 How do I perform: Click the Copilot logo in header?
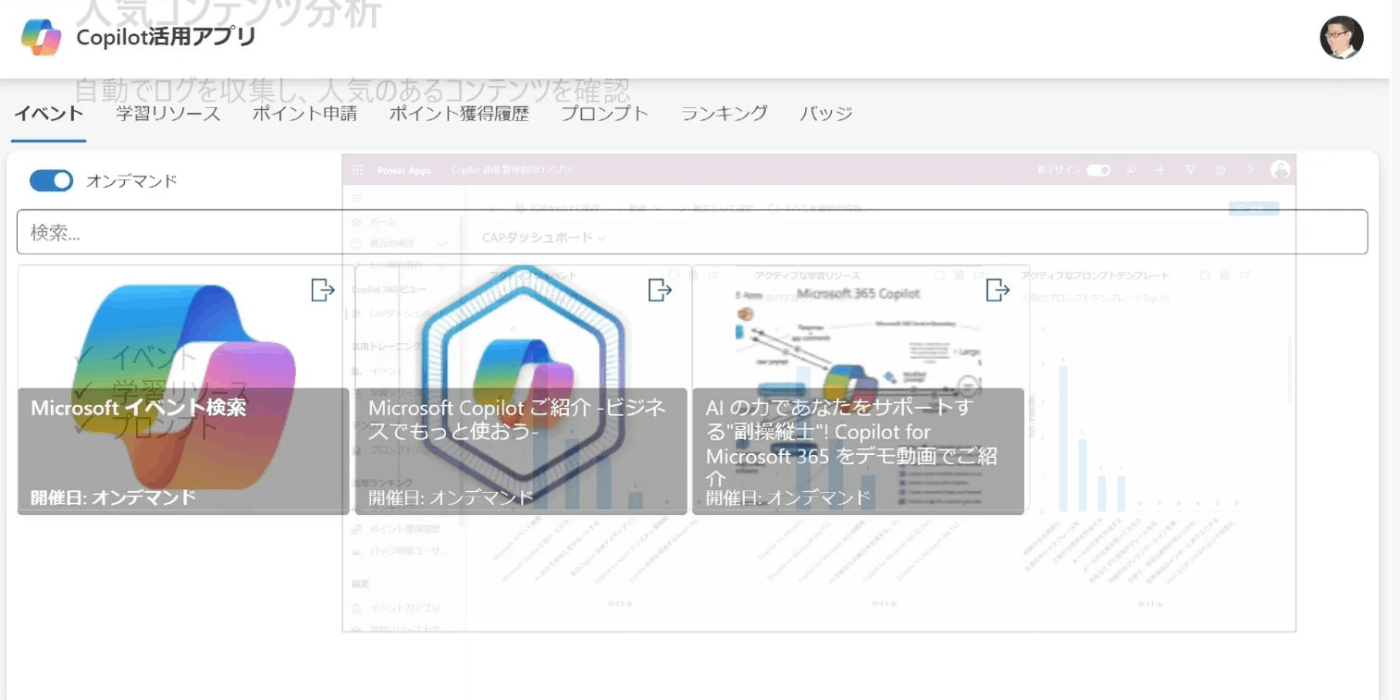click(x=41, y=37)
